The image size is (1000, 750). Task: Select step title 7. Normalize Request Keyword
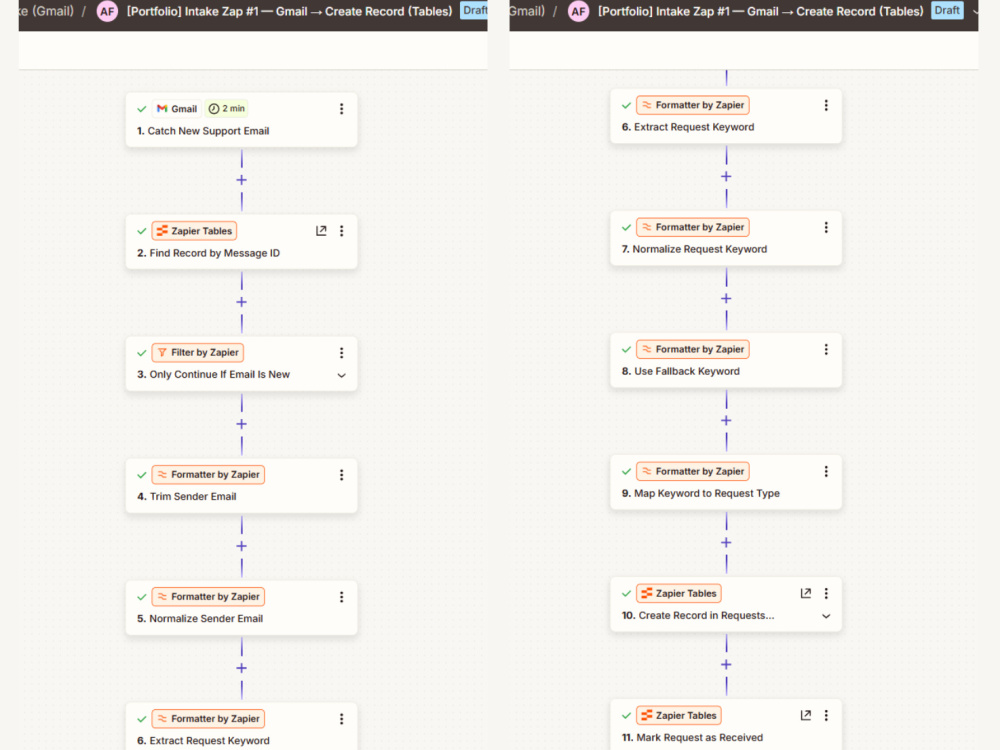click(695, 249)
